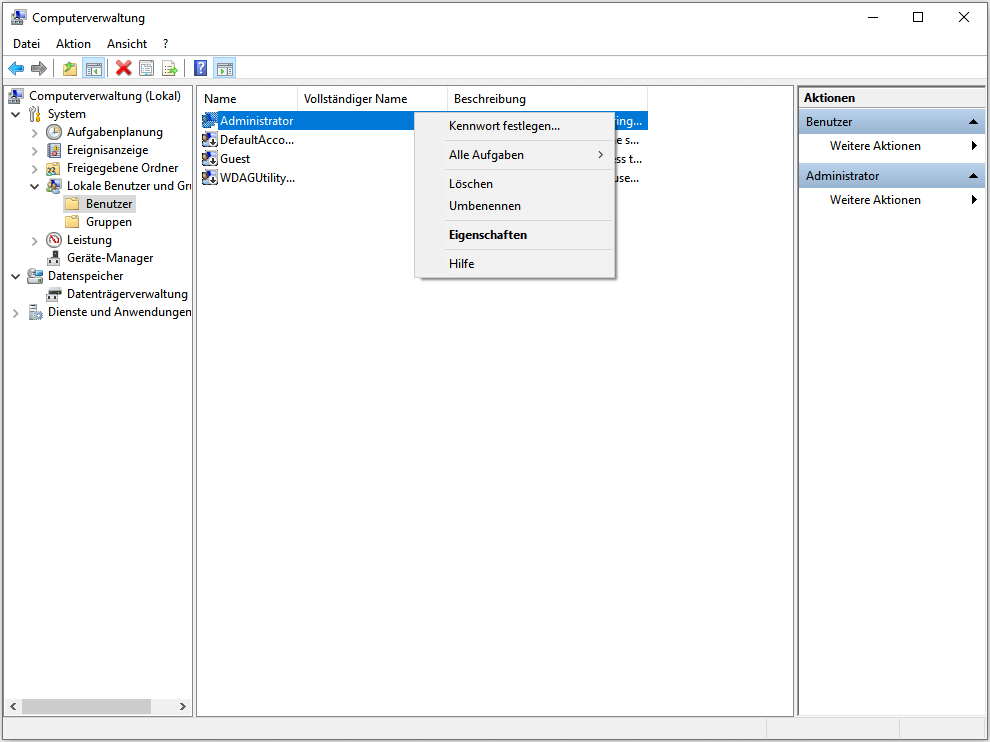This screenshot has width=990, height=742.
Task: Click Weitere Aktionen under Administrator
Action: [x=875, y=200]
